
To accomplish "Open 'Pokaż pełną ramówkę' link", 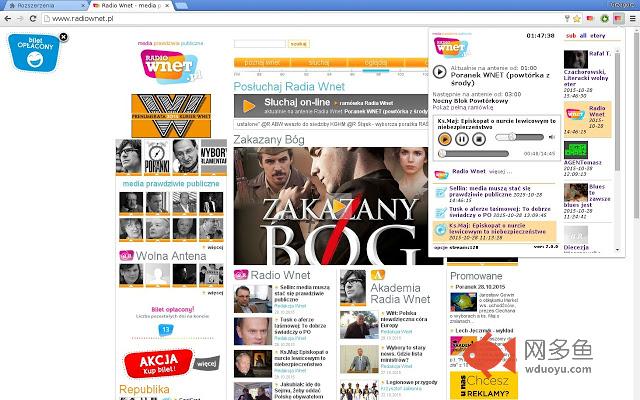I will click(462, 107).
